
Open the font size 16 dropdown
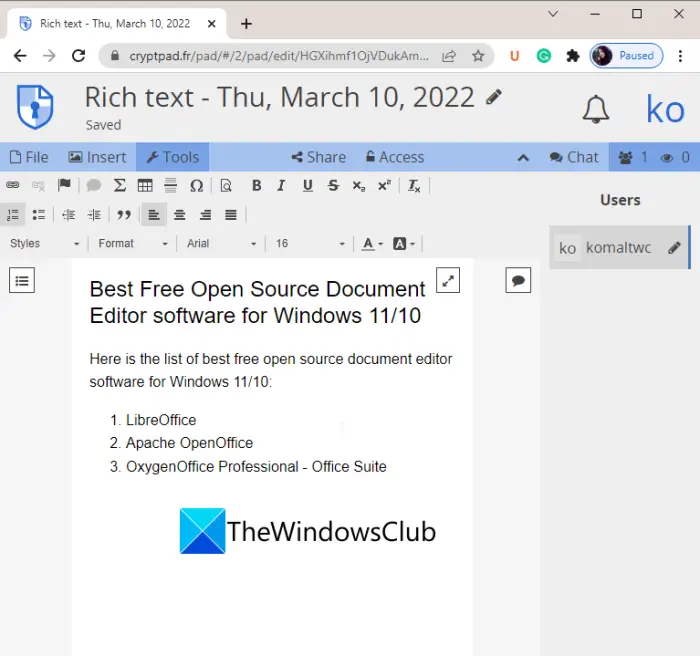310,243
